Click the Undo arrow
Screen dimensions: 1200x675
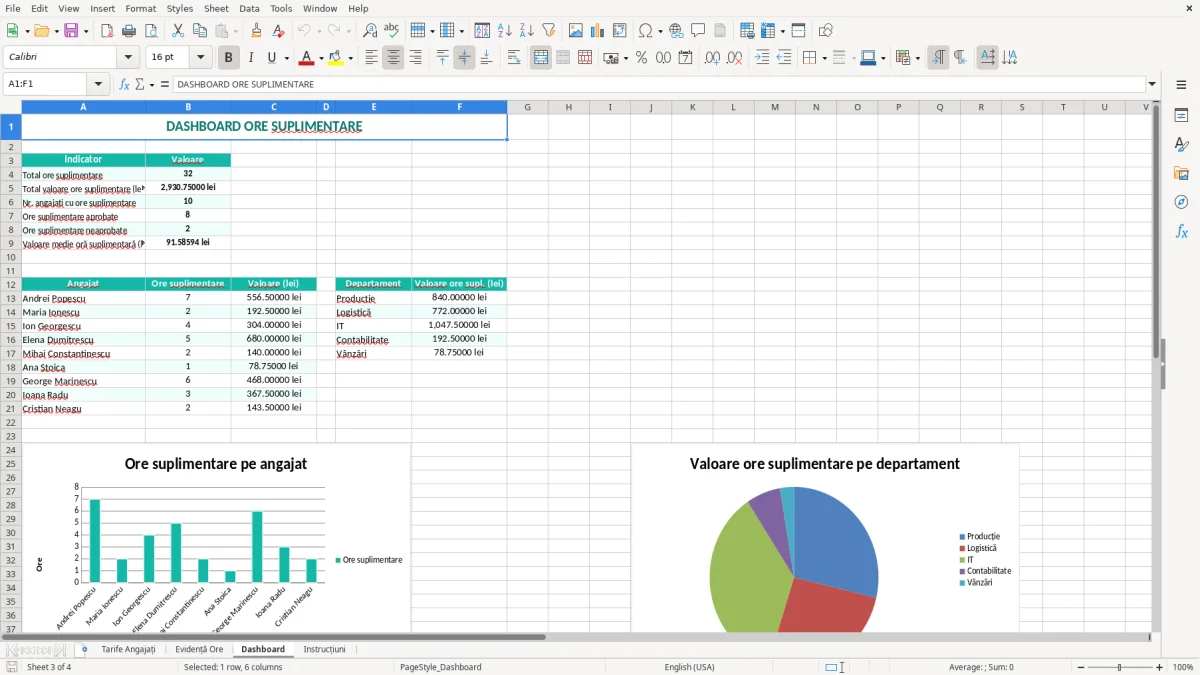coord(304,31)
